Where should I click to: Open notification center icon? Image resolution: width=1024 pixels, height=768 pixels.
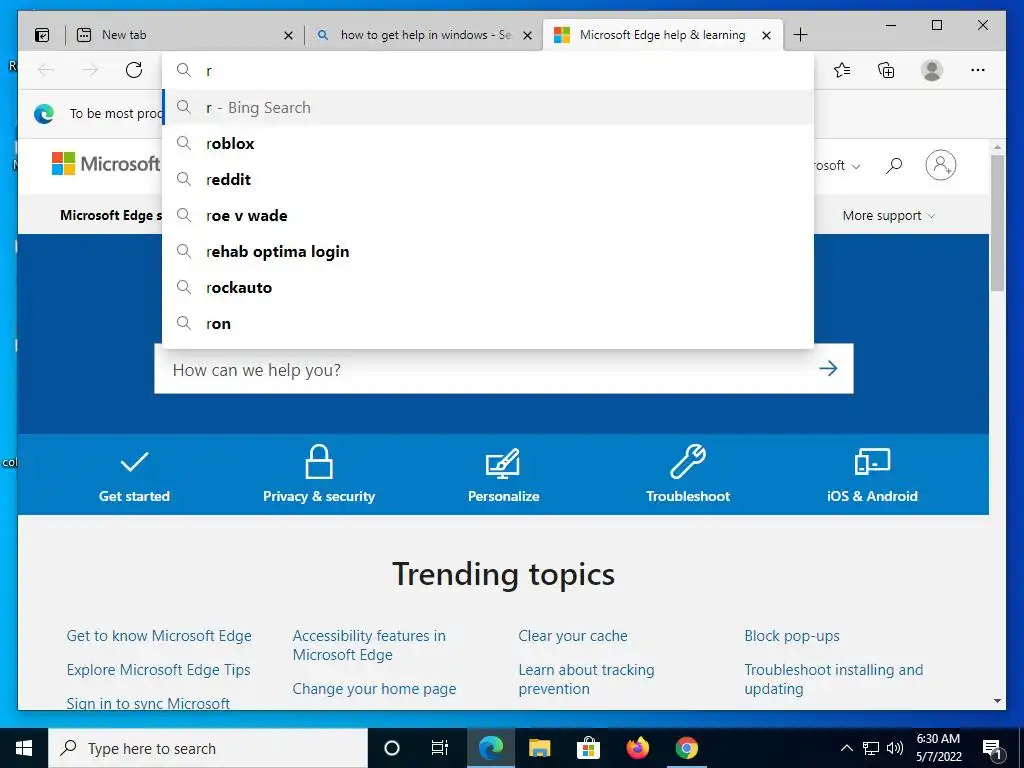pyautogui.click(x=992, y=748)
